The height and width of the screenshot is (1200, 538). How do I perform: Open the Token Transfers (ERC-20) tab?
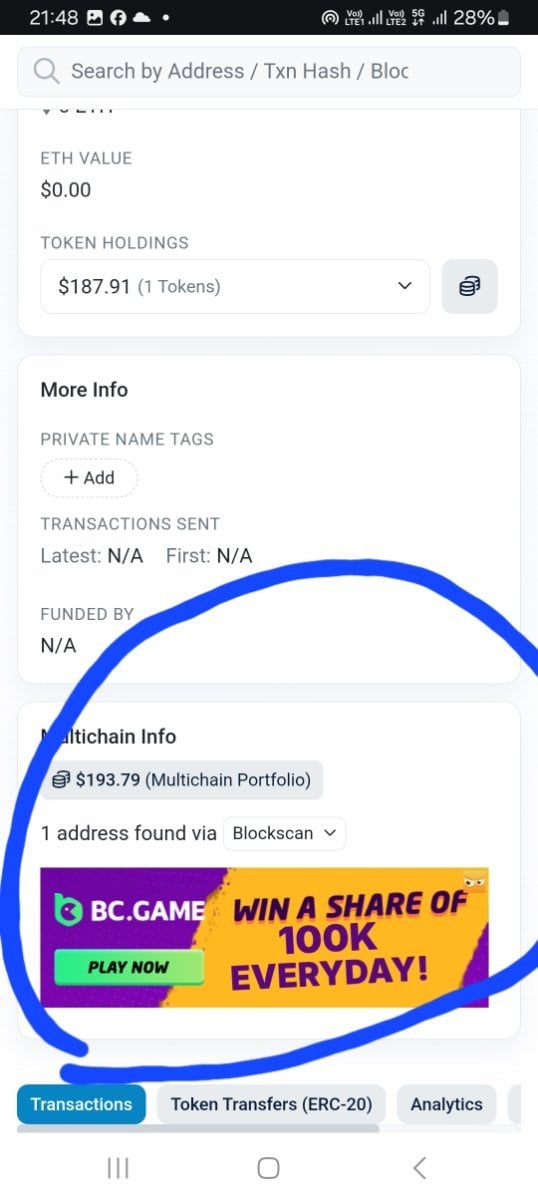(271, 1104)
